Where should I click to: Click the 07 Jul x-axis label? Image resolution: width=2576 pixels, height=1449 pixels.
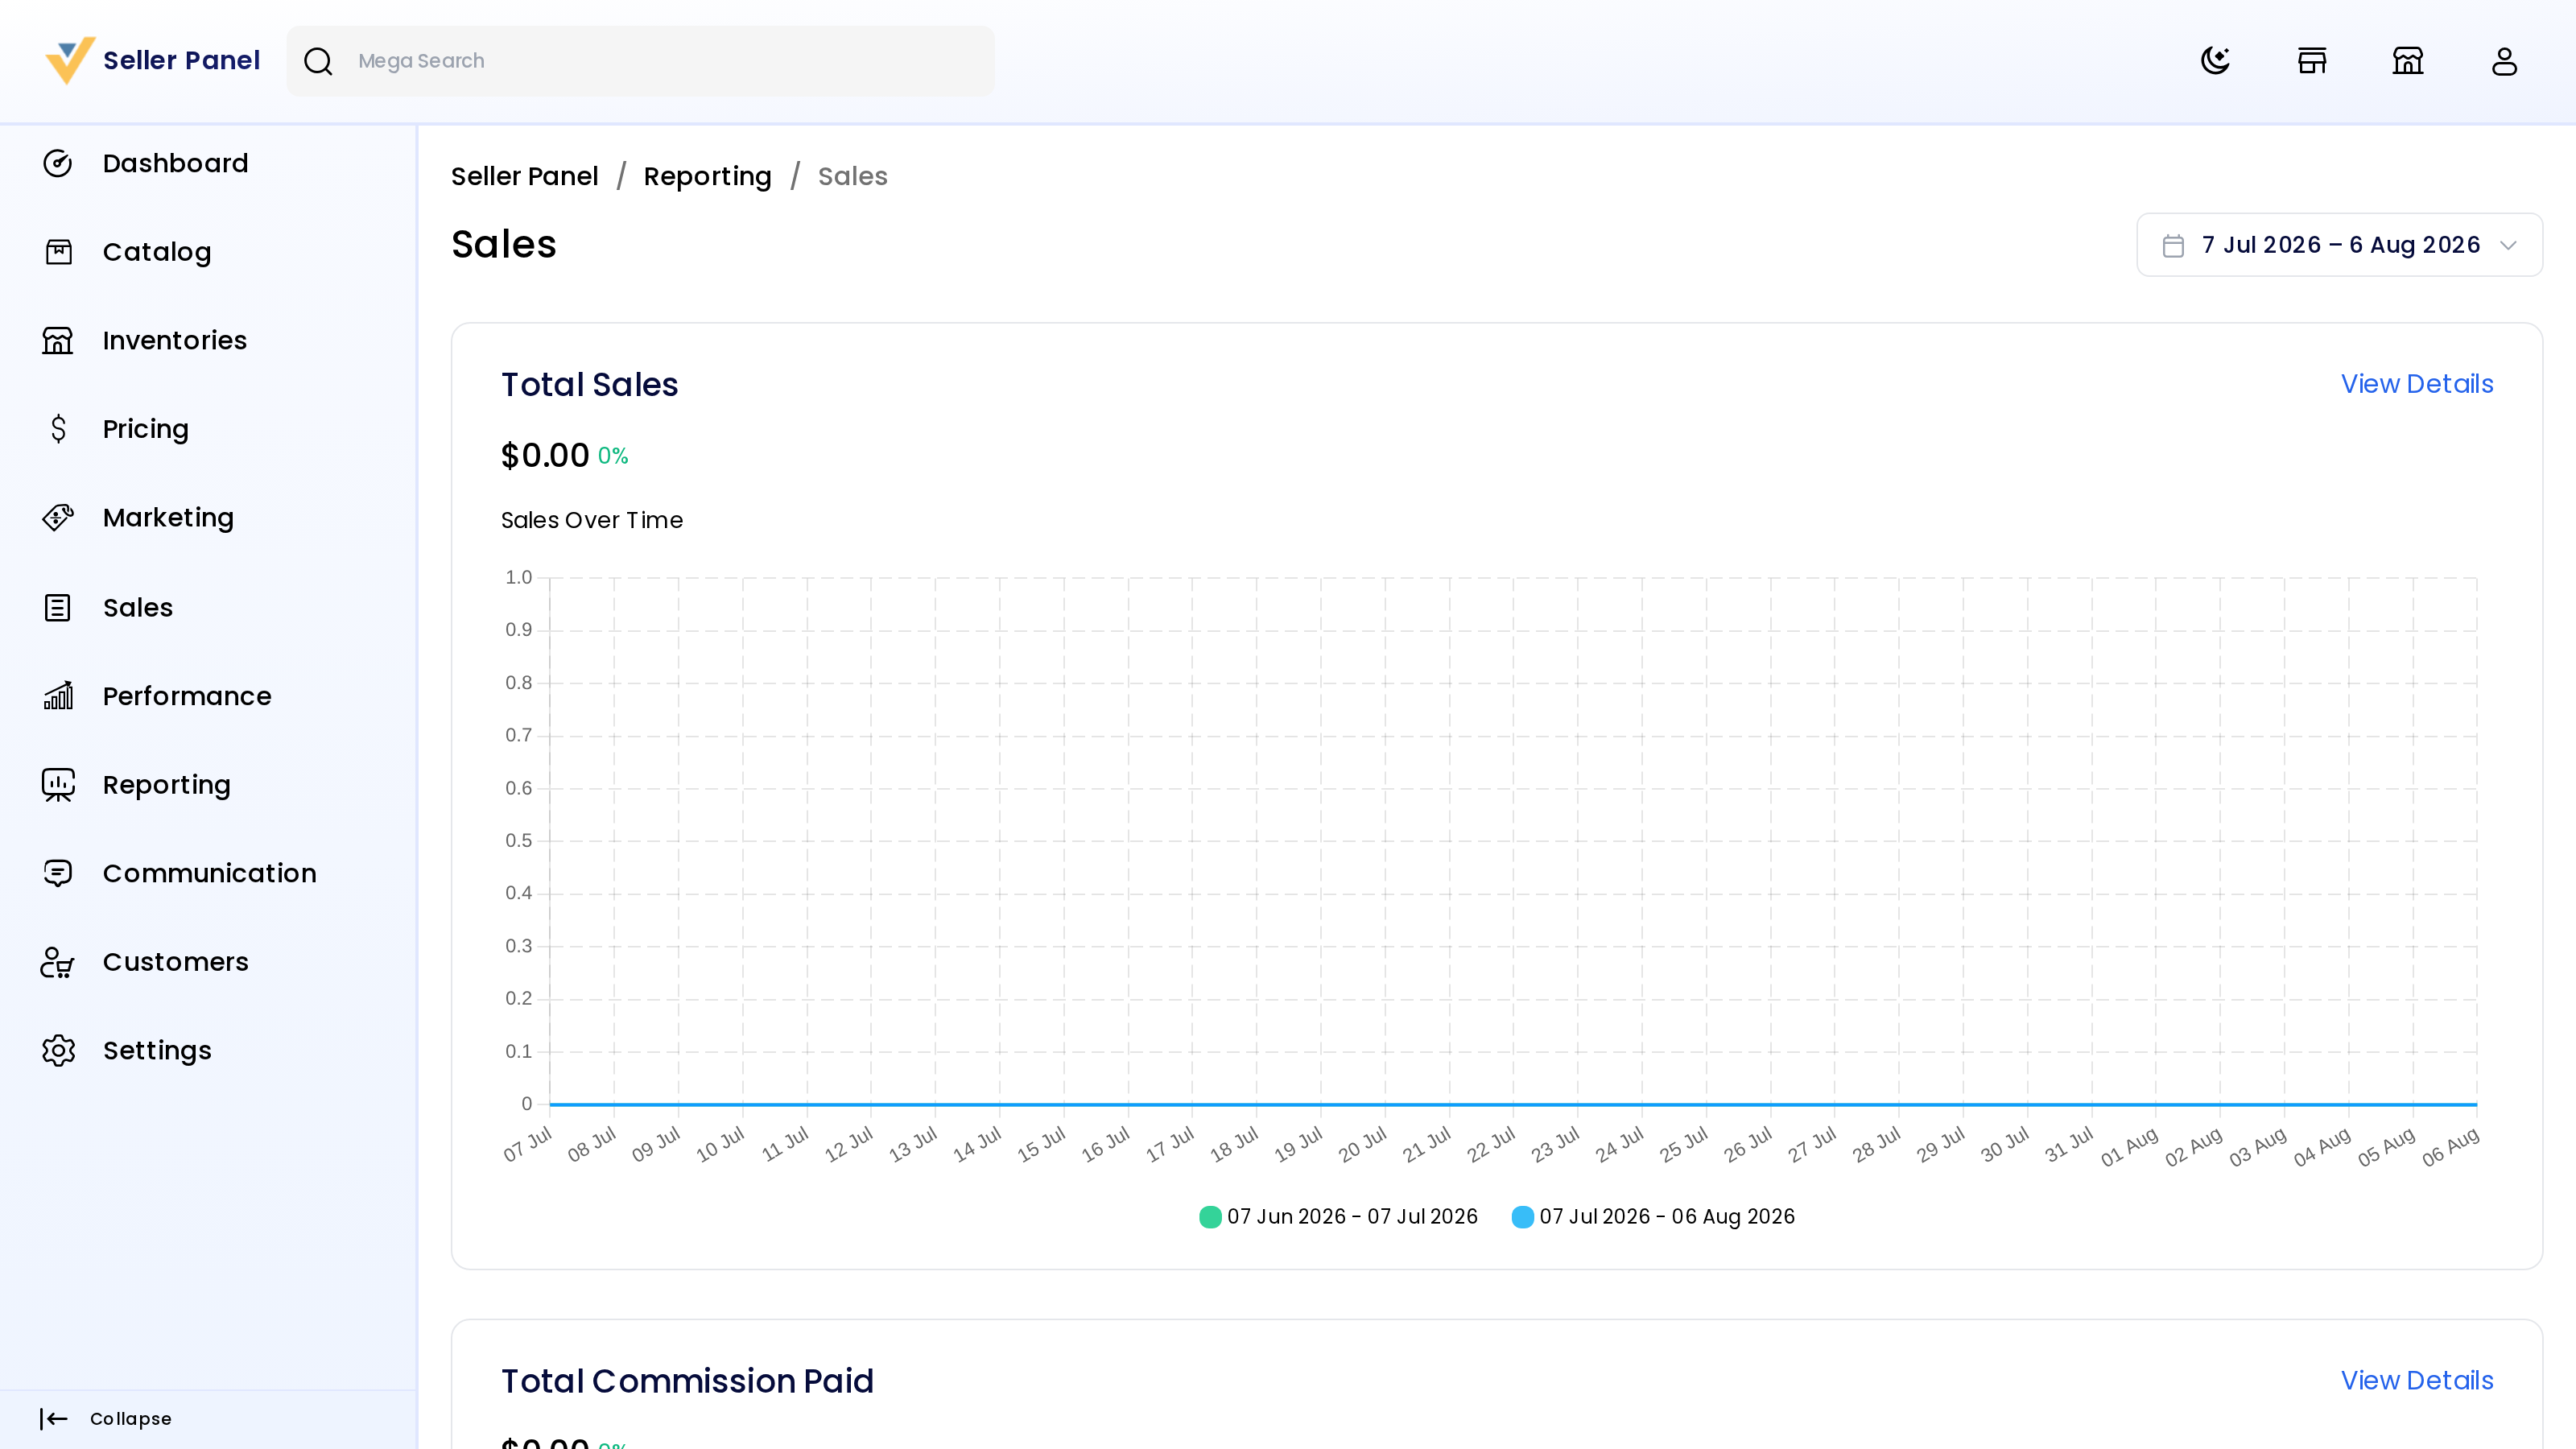pyautogui.click(x=527, y=1145)
